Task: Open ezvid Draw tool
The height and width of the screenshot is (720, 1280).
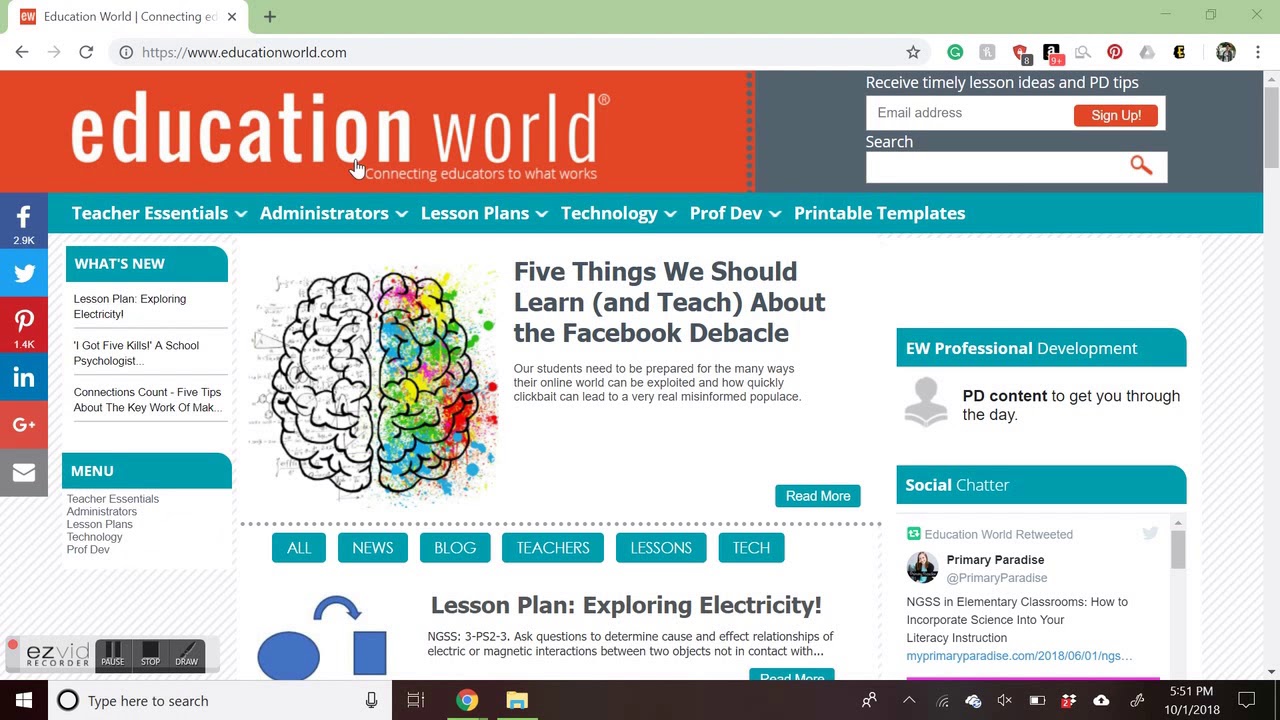Action: tap(186, 654)
